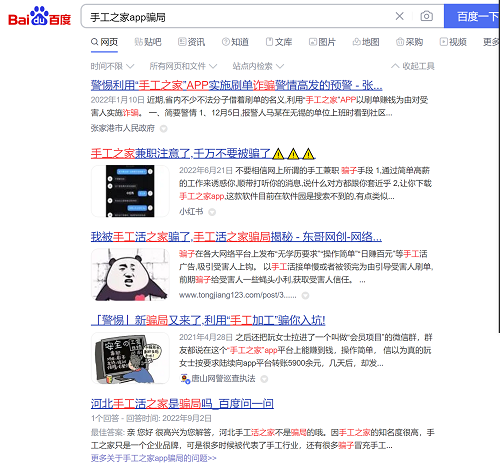Expand the 站点内检索 dropdown
The height and width of the screenshot is (463, 500).
(x=258, y=66)
